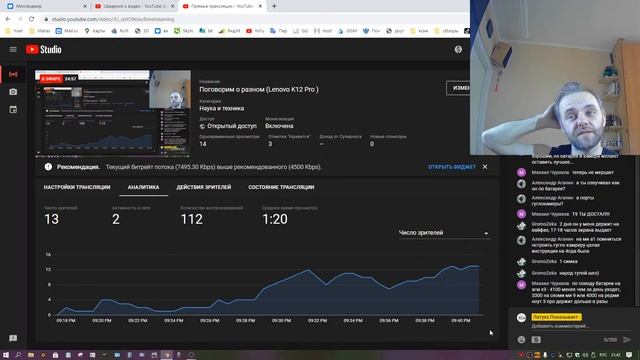Click the monetization status Включена

point(279,126)
